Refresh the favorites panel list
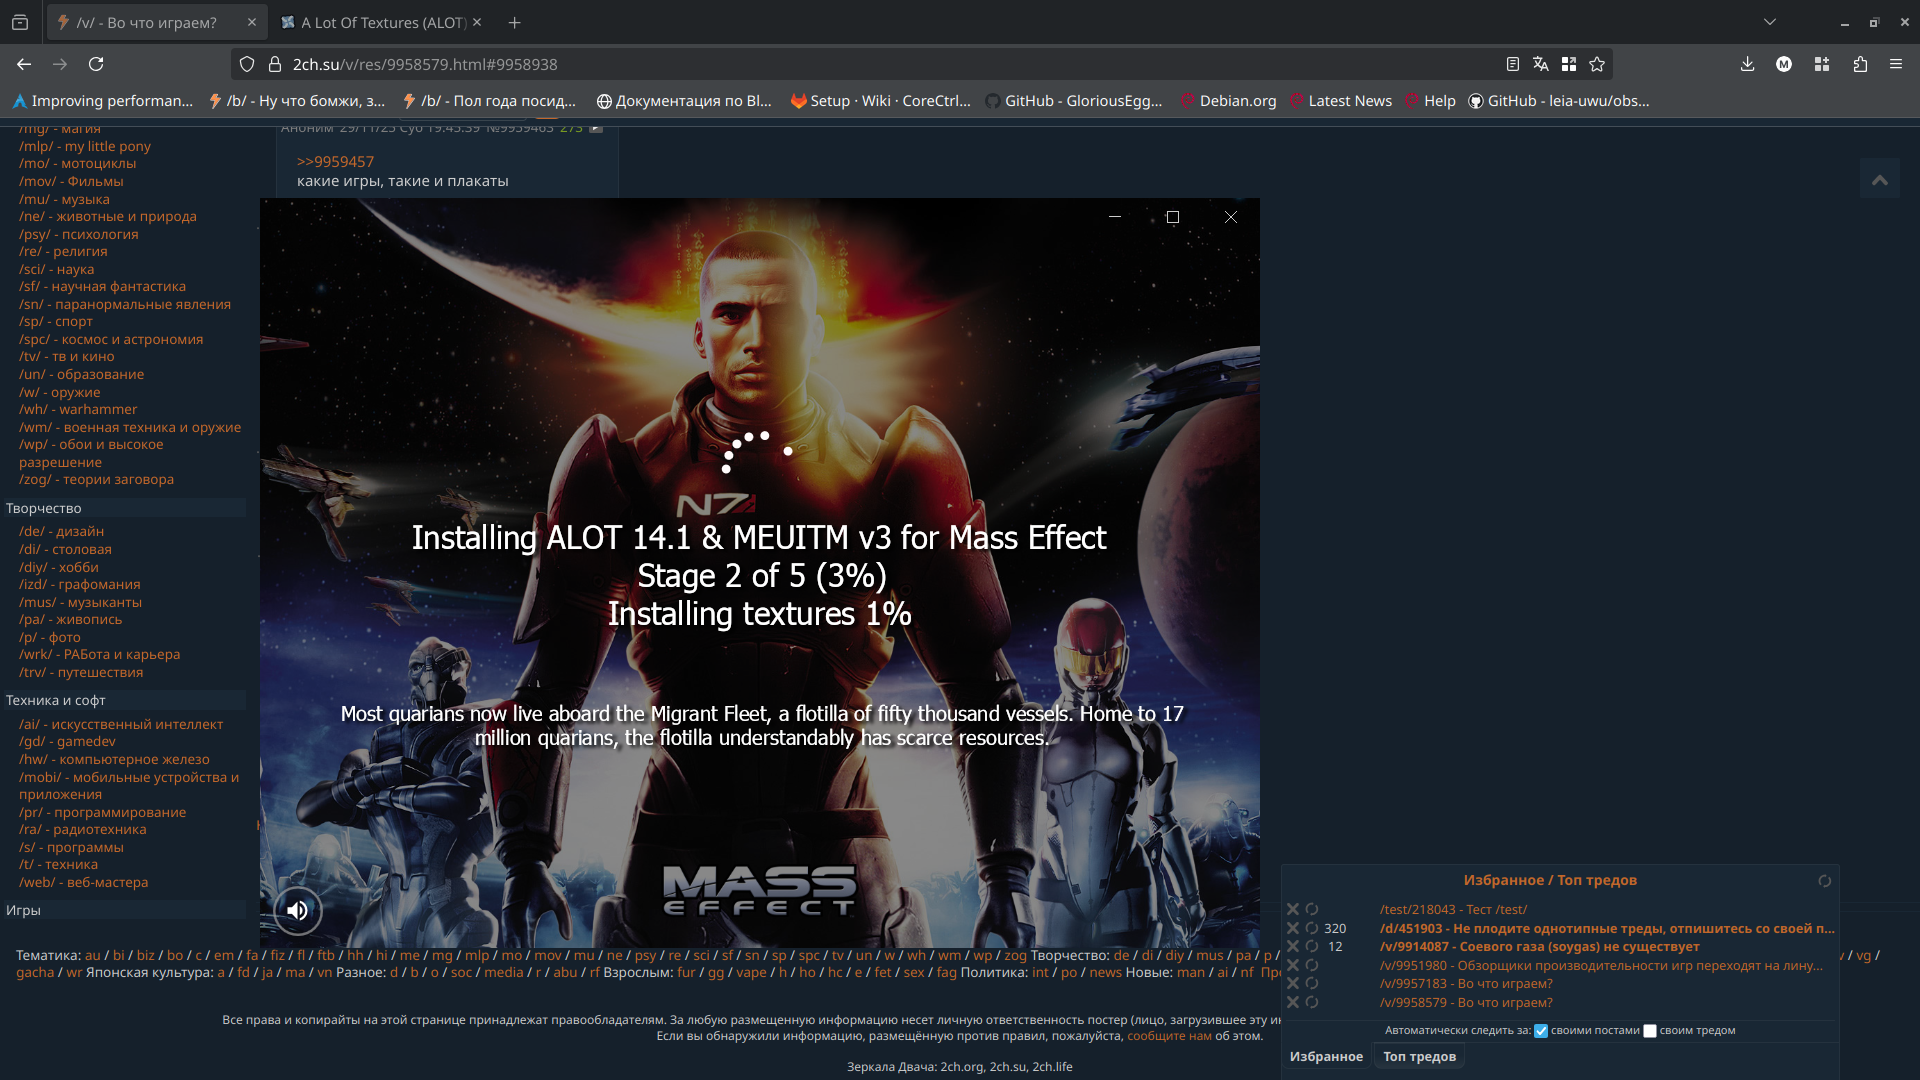Screen dimensions: 1920x1080 pyautogui.click(x=1824, y=881)
